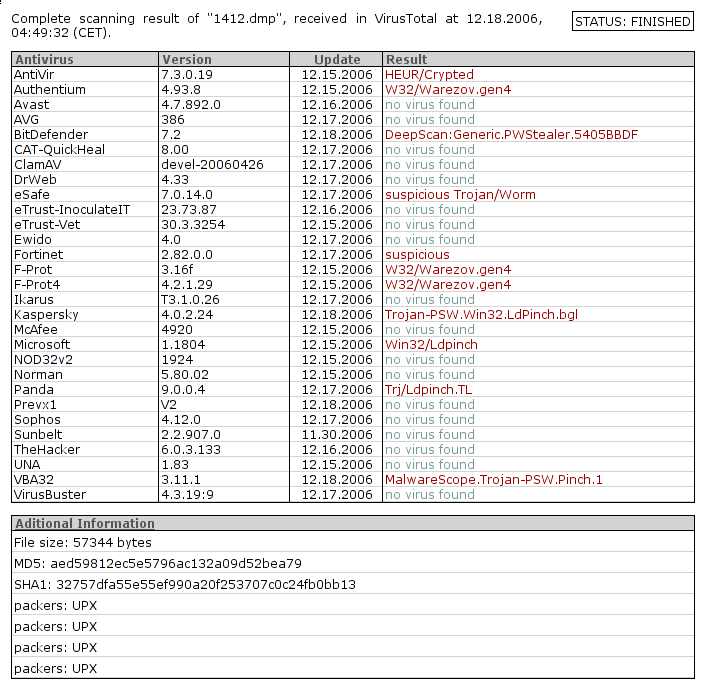Click DeepScan:Generic.PWStealer.5405BBDF result
Screen dimensions: 713x689
coord(512,135)
